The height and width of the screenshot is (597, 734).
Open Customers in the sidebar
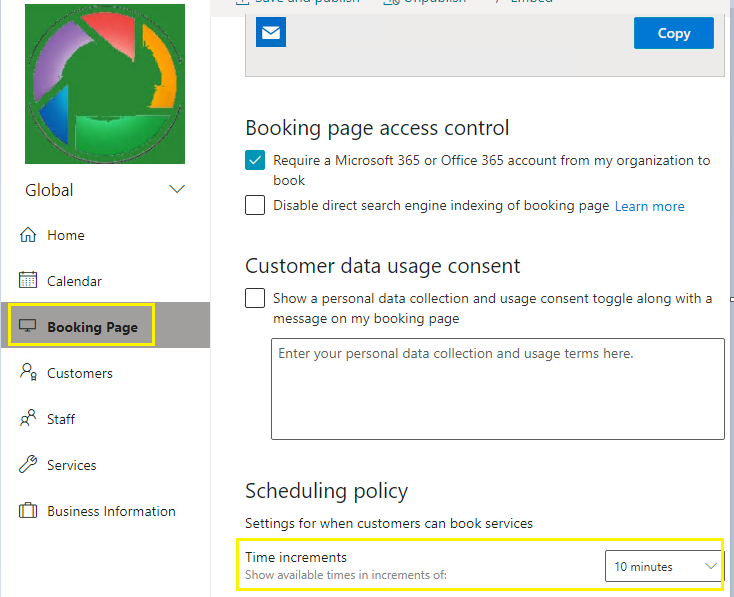pos(105,373)
